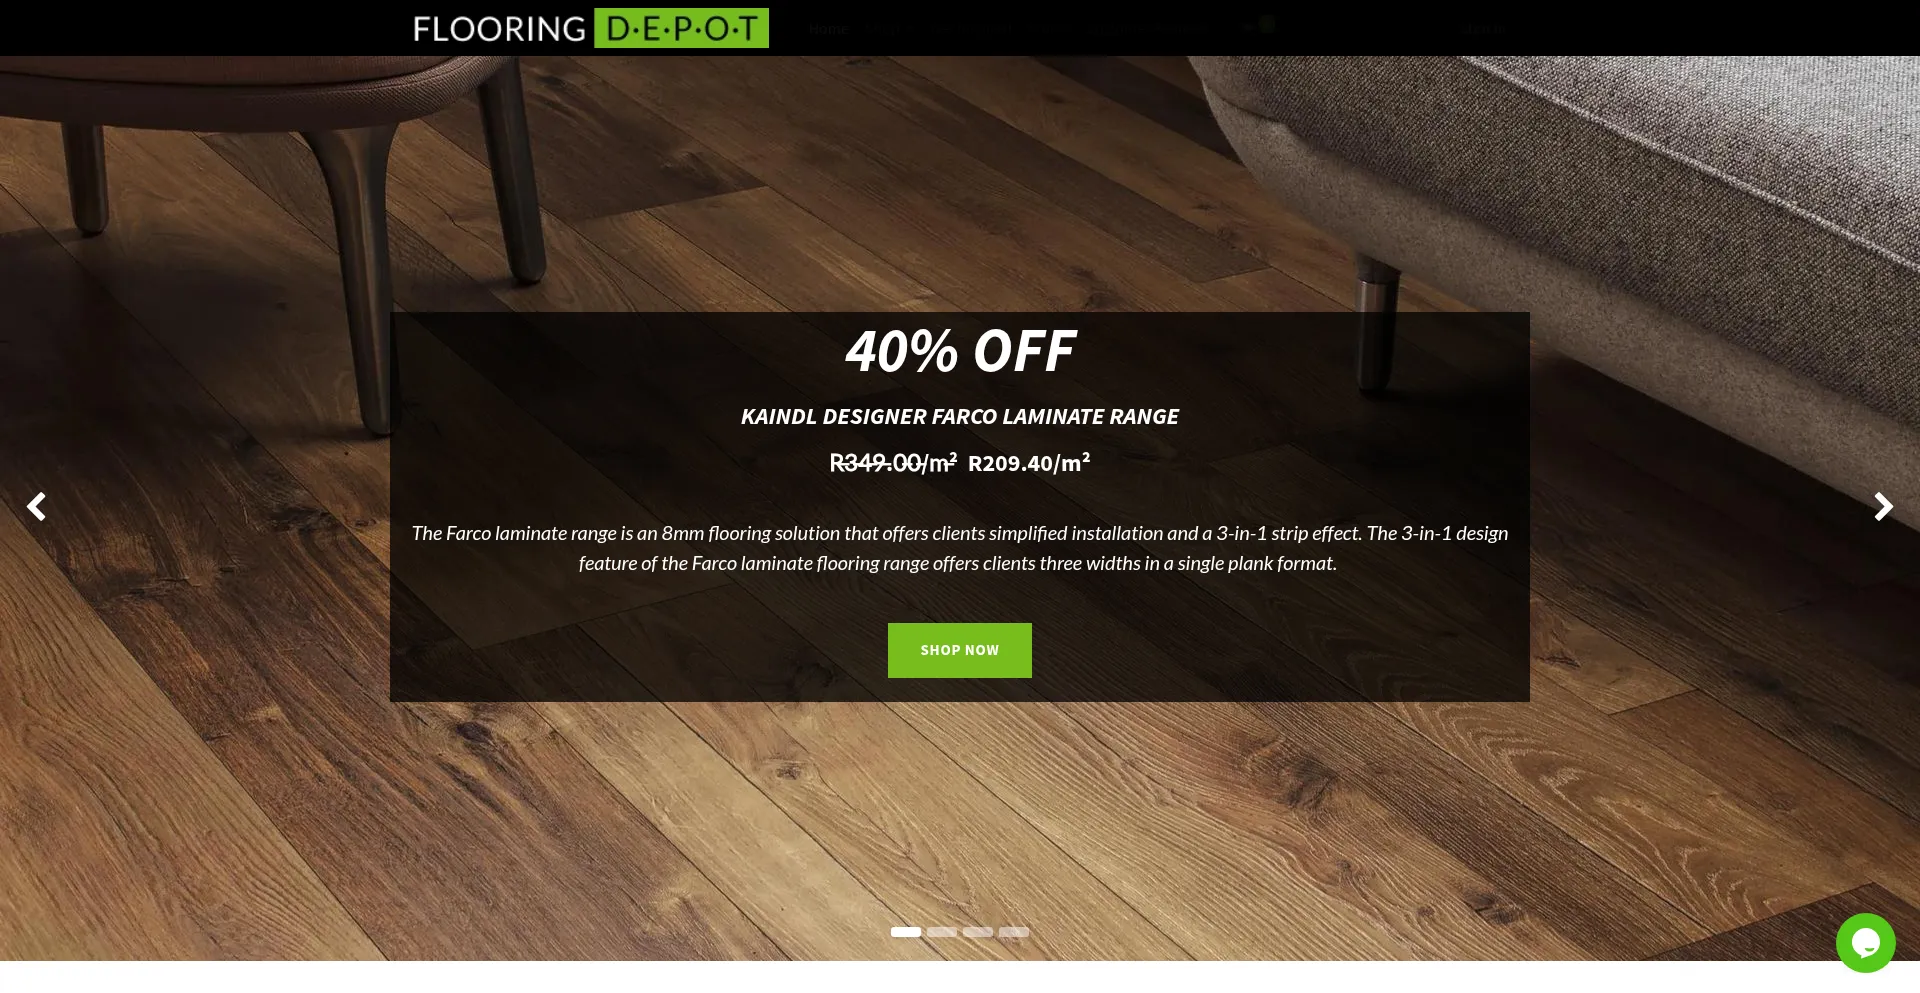Open the Sign In link in header

1485,29
